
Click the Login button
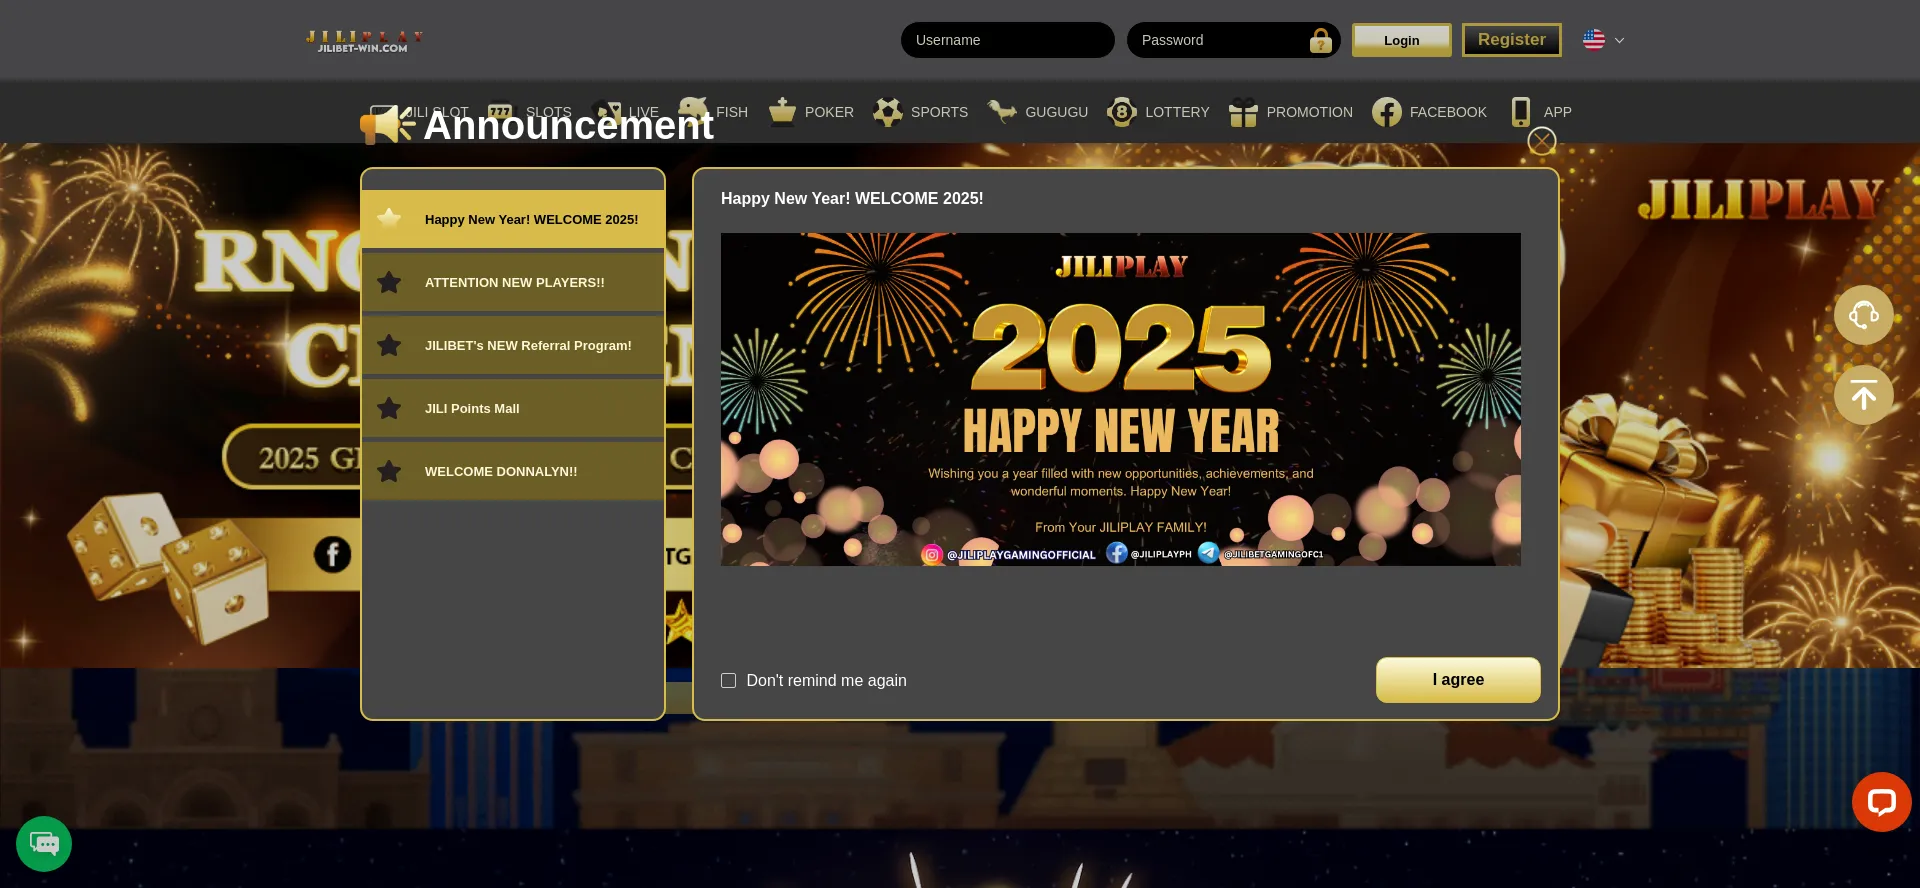tap(1401, 40)
